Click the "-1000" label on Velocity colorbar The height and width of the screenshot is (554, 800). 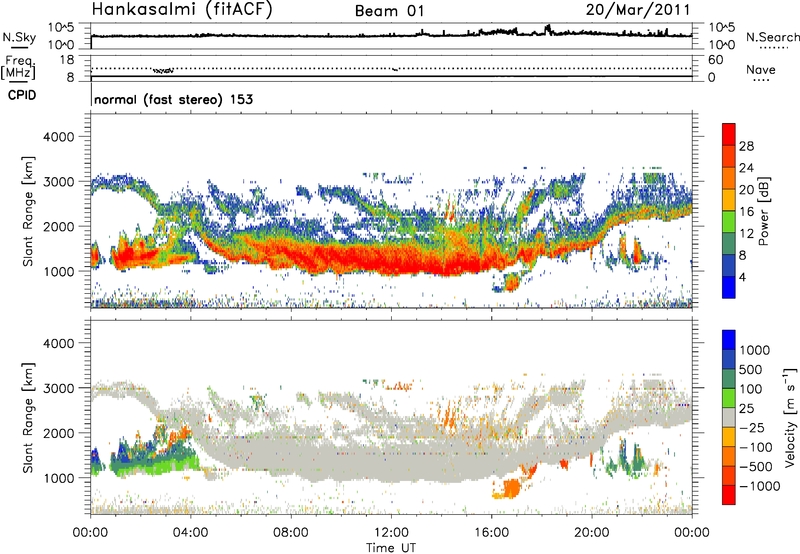pos(759,486)
